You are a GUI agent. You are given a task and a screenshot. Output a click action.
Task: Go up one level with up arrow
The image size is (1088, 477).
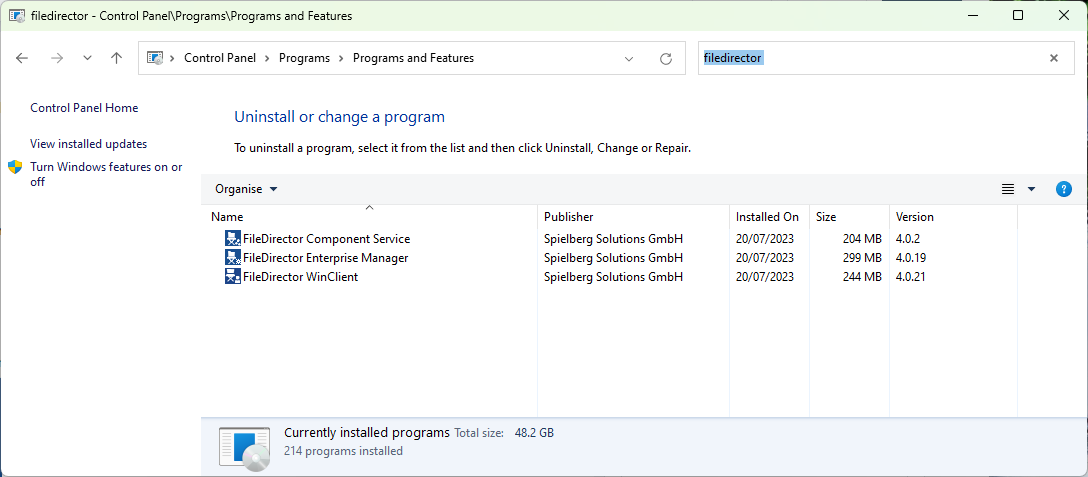[x=117, y=58]
